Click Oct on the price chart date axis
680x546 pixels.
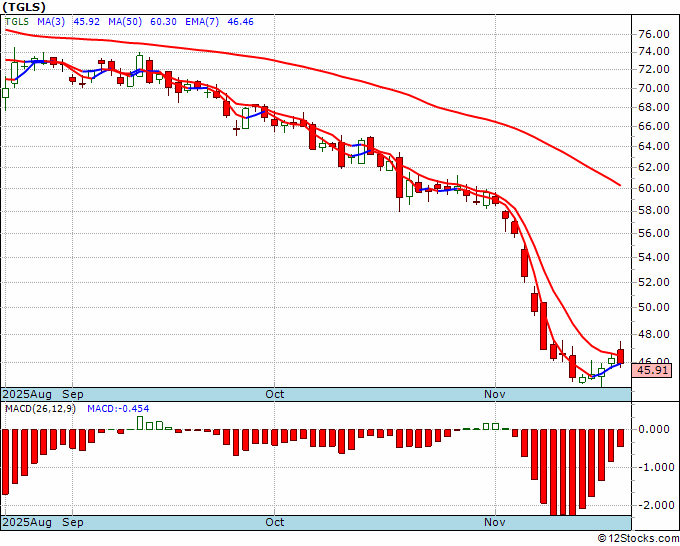(275, 394)
